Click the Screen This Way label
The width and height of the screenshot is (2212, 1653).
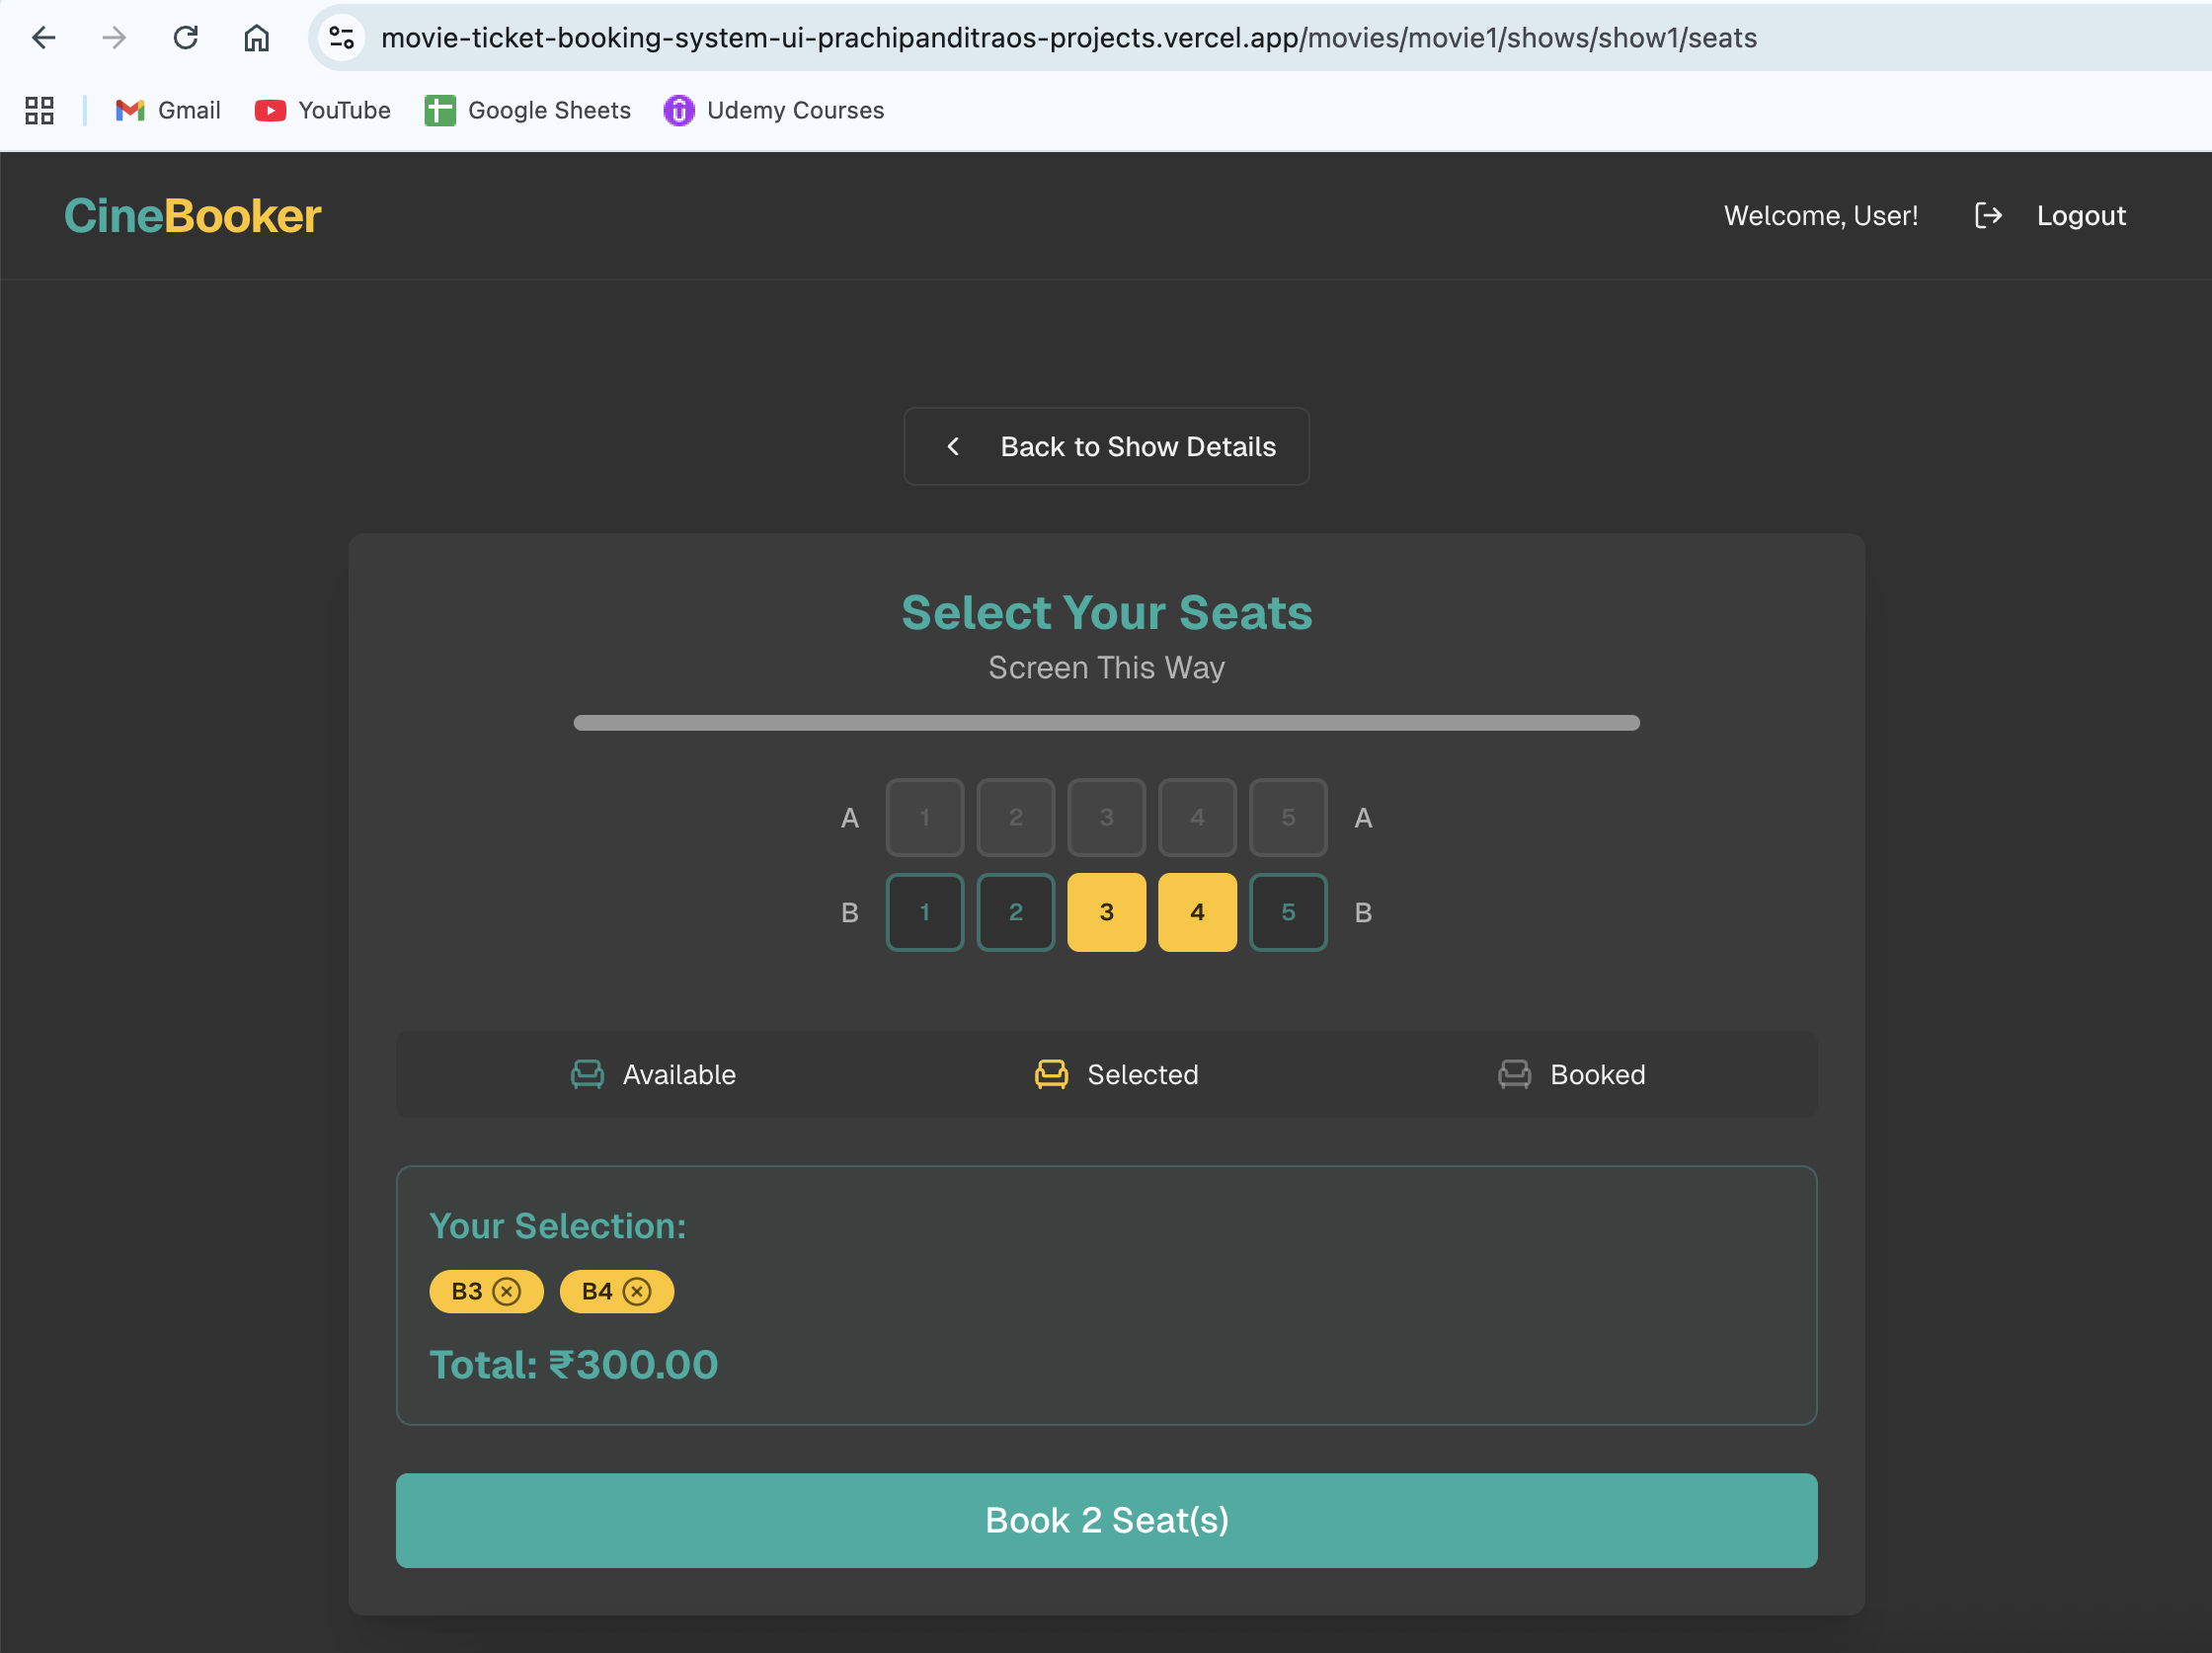point(1107,667)
